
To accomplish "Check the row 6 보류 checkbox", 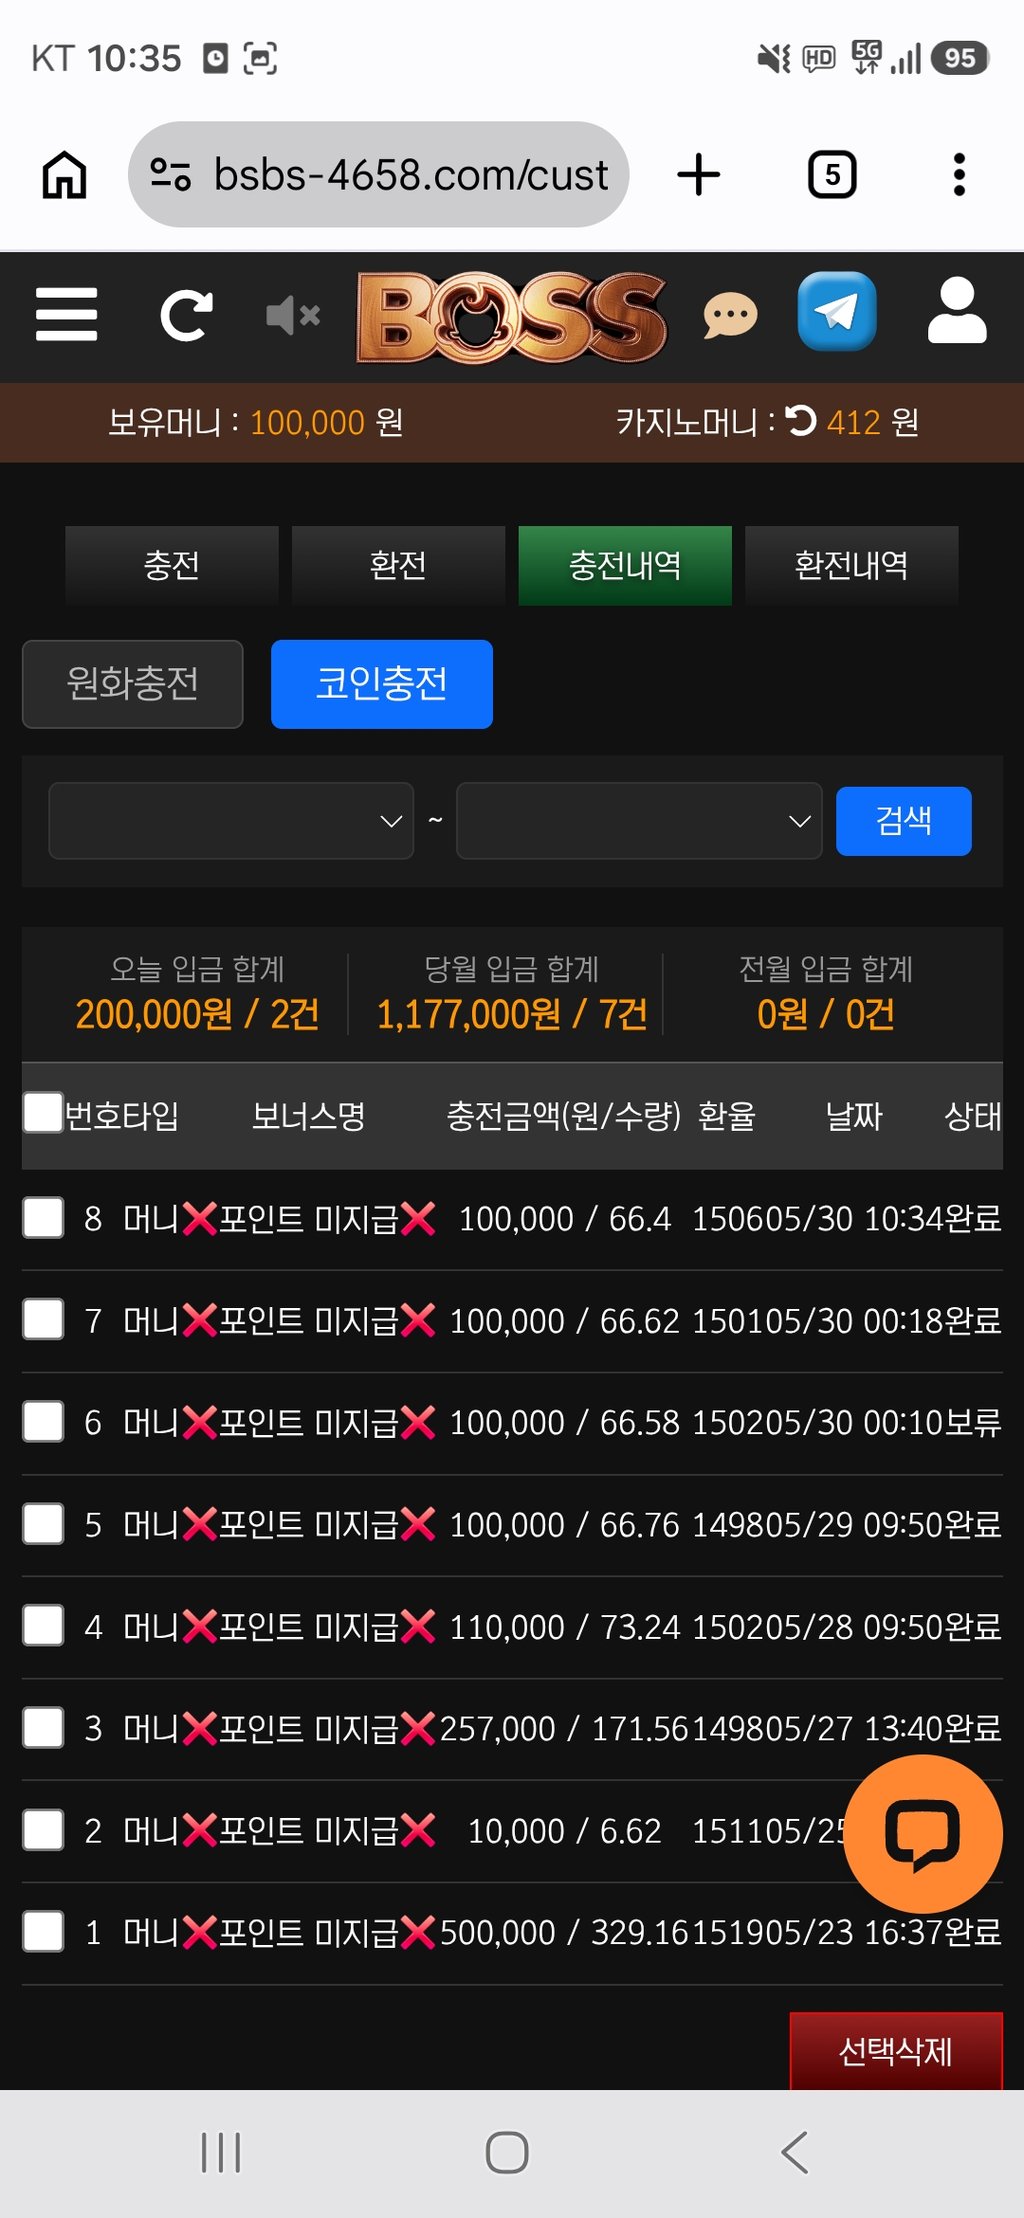I will (43, 1422).
